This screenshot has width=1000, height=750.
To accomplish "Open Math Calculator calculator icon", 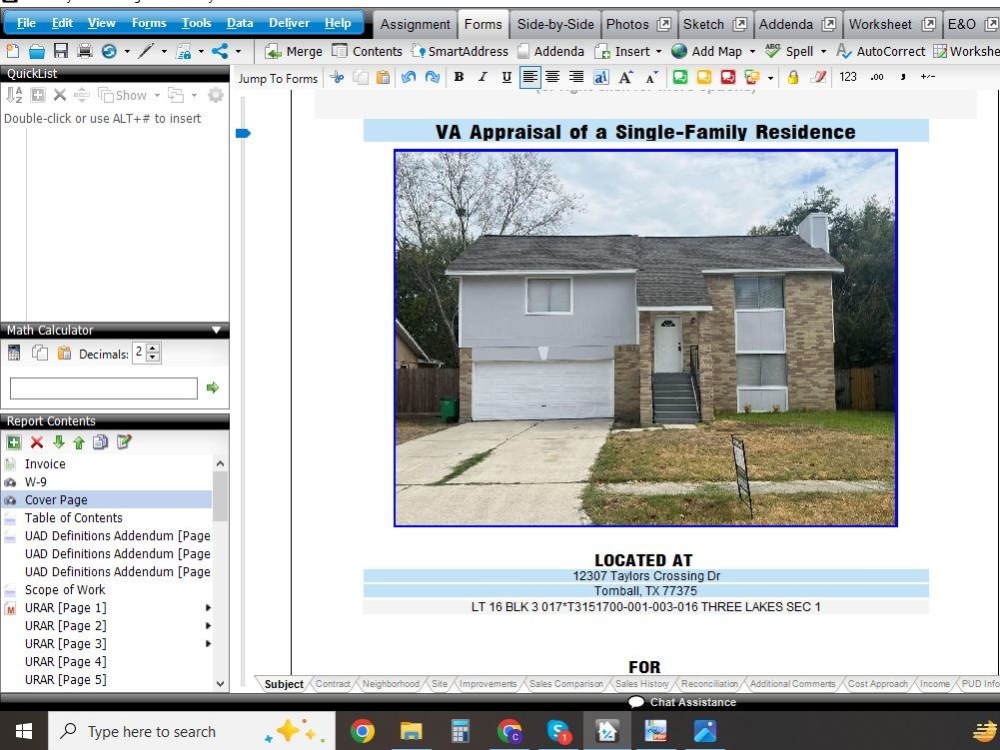I will [14, 353].
